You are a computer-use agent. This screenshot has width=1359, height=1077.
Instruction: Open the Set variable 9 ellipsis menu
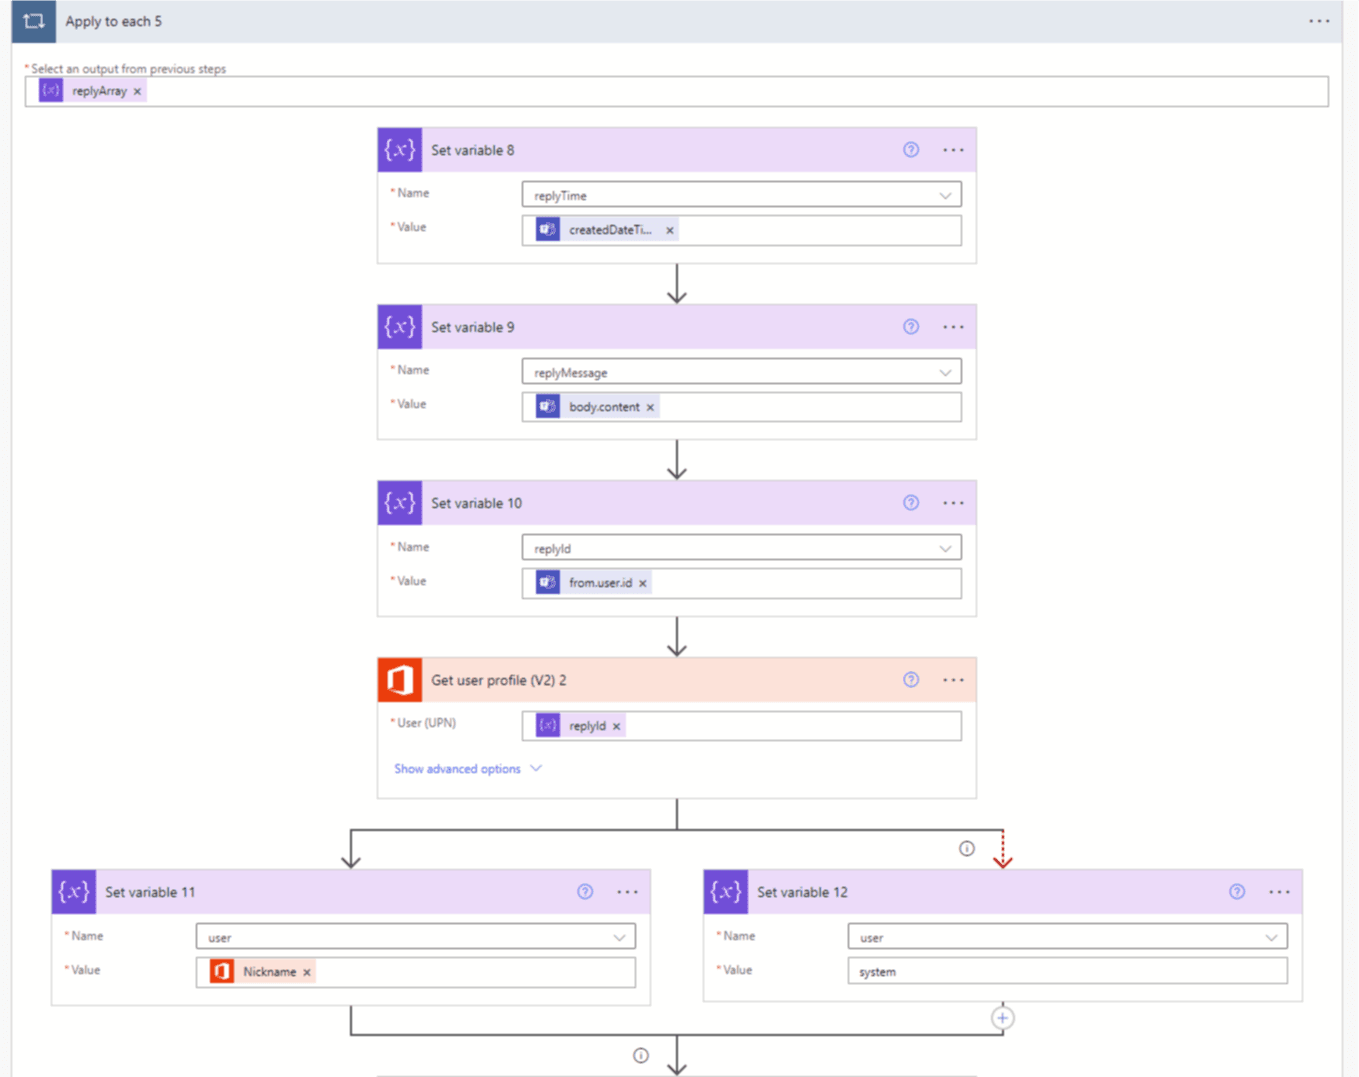tap(953, 327)
